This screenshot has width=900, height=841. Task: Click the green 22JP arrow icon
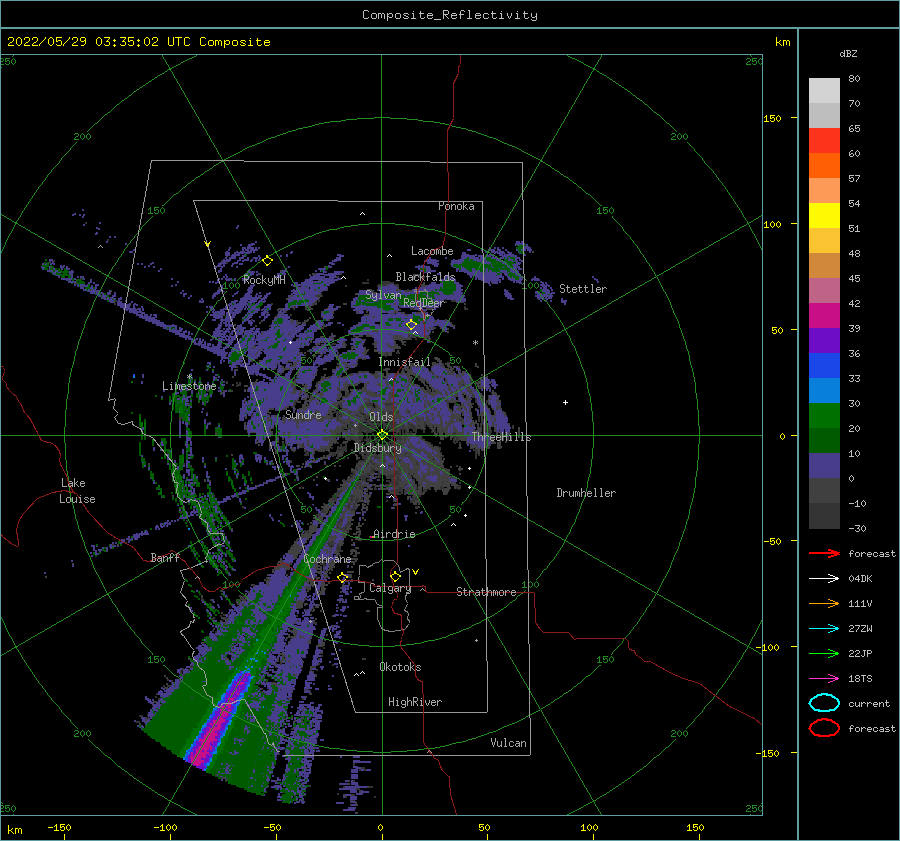824,653
